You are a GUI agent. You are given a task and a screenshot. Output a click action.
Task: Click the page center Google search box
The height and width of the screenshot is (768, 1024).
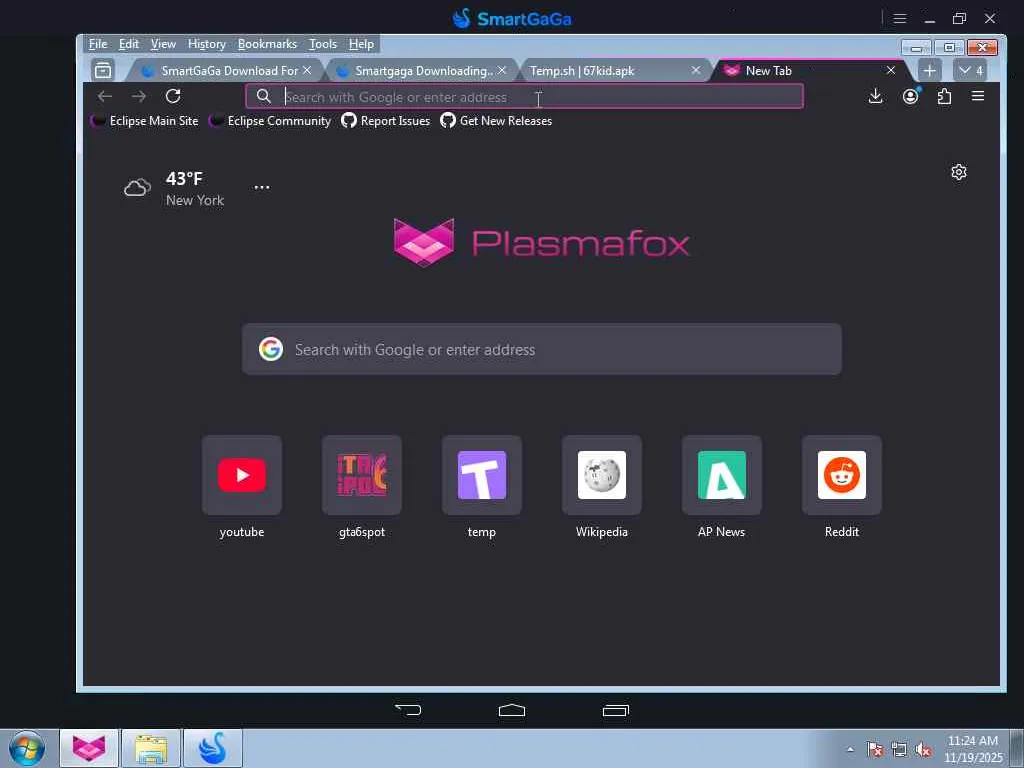click(x=541, y=349)
